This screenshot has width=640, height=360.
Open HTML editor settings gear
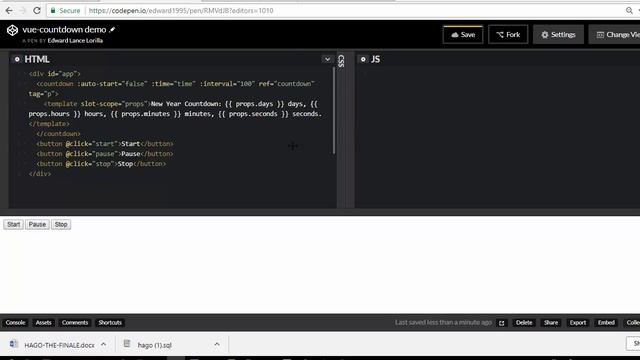17,59
